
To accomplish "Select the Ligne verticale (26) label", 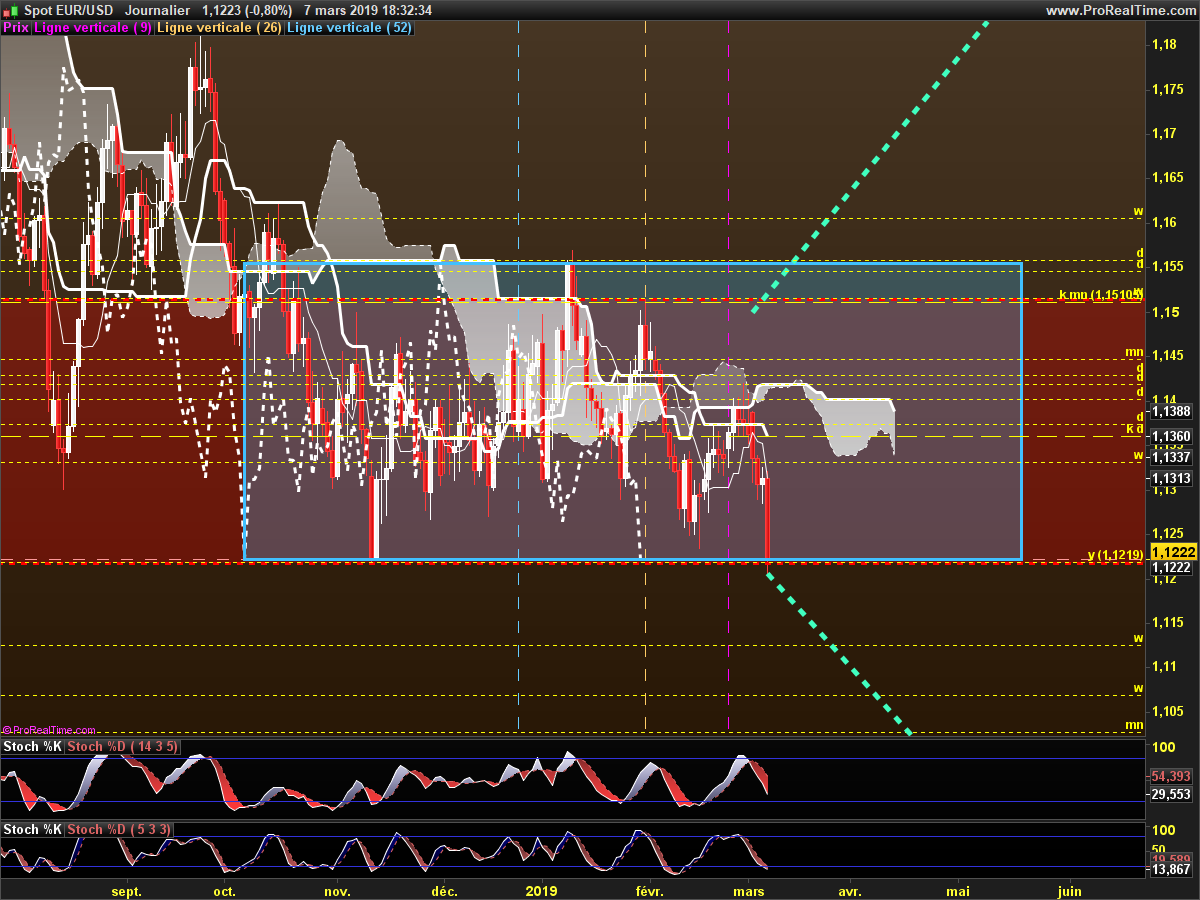I will coord(220,28).
